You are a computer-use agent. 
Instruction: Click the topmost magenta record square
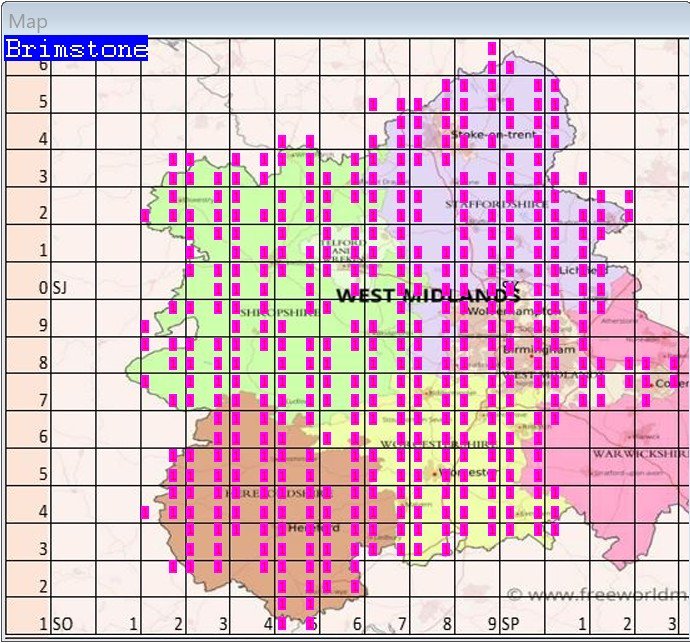tap(491, 48)
